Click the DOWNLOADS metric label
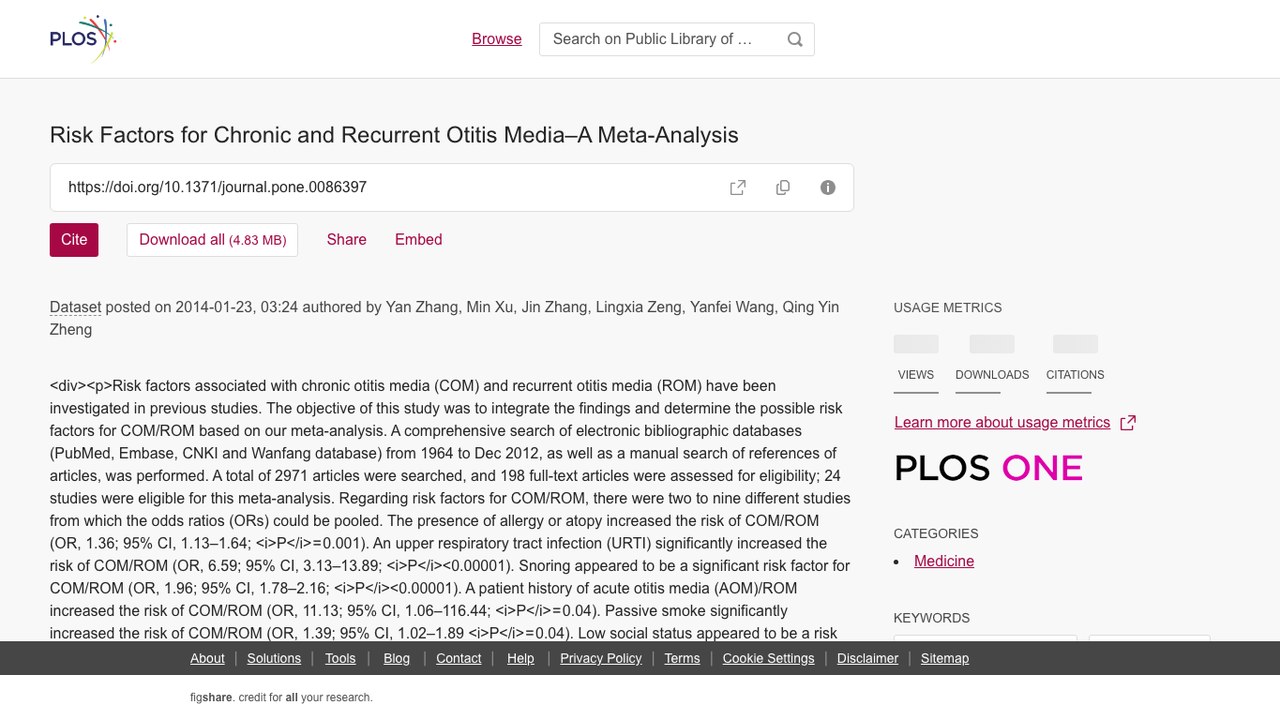This screenshot has height=720, width=1280. [992, 375]
